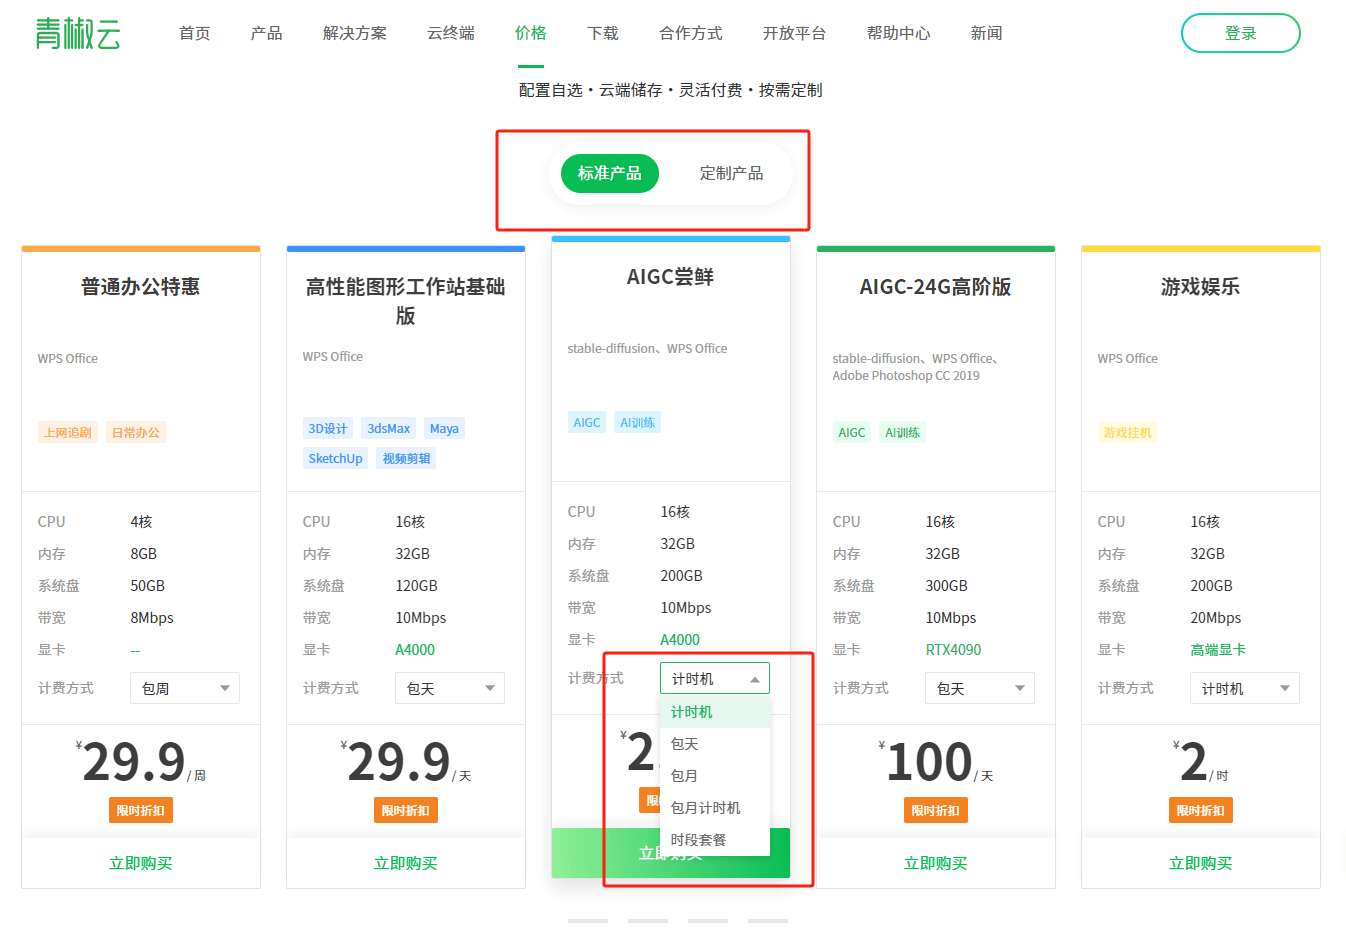Click the AIGC尝鲜 card title

click(x=671, y=277)
